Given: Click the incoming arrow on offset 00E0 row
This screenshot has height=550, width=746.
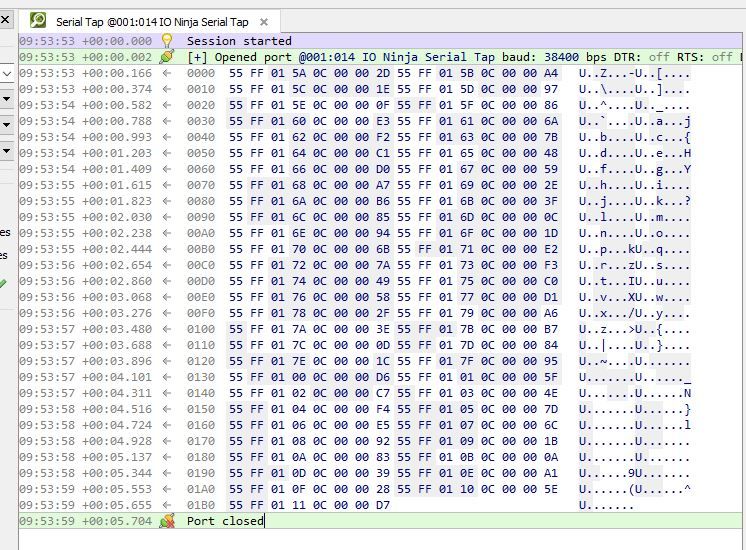Looking at the screenshot, I should (x=167, y=297).
